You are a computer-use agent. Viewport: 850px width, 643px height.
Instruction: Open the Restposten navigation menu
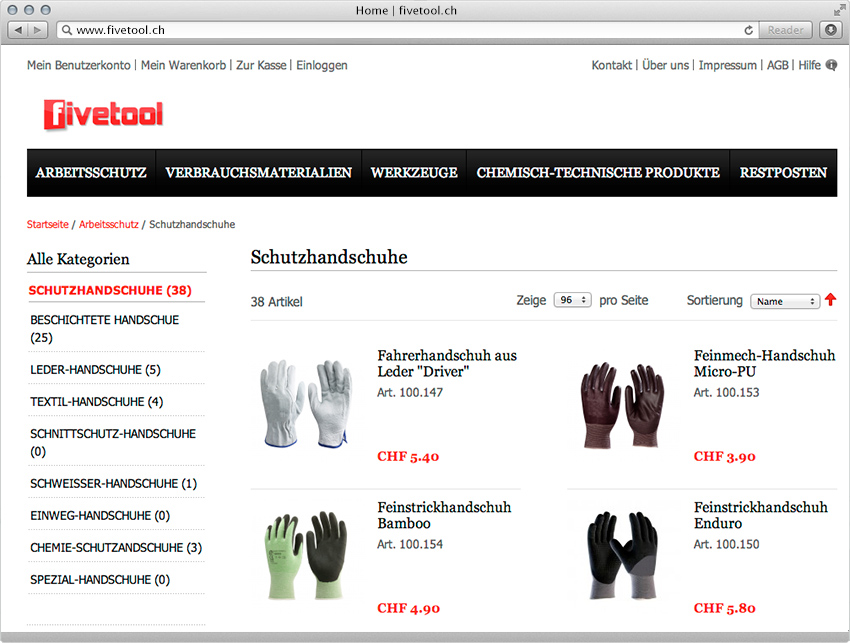[x=783, y=172]
